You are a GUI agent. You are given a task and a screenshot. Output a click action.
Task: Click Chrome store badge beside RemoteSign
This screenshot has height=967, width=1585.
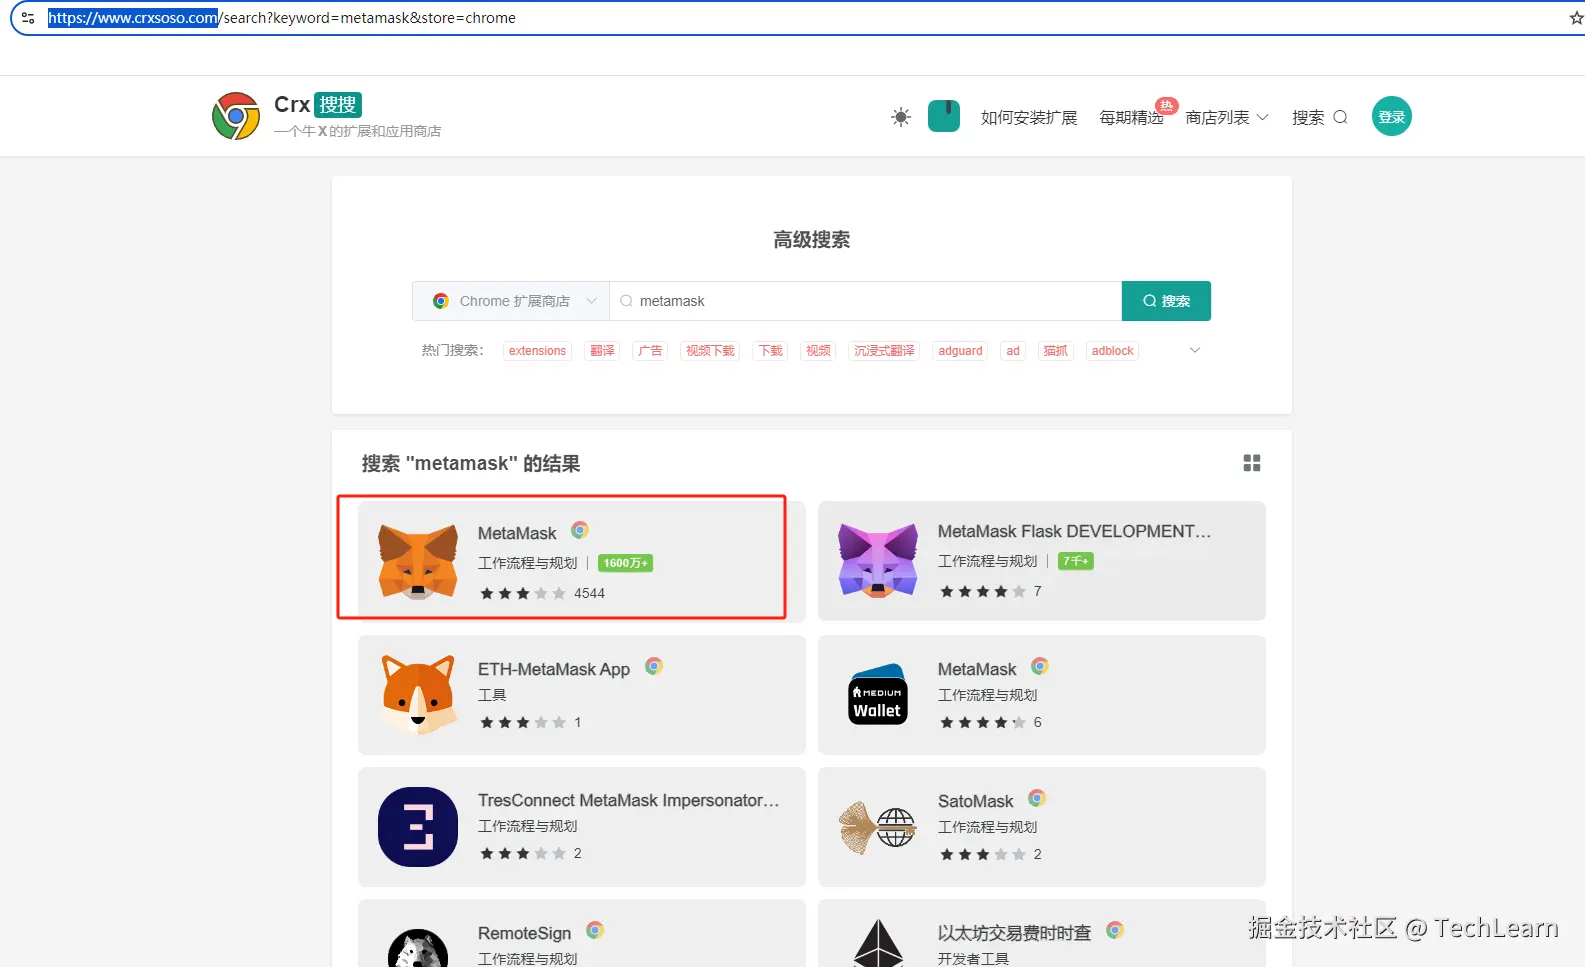click(595, 930)
